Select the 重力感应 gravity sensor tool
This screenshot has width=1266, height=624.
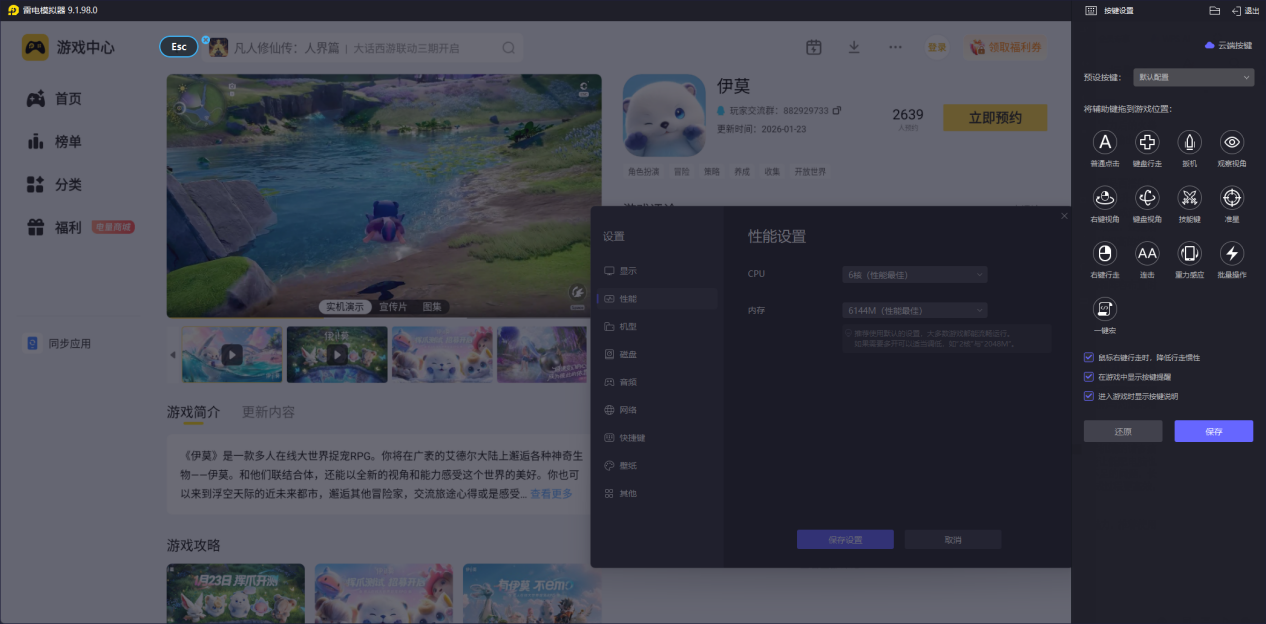point(1190,253)
